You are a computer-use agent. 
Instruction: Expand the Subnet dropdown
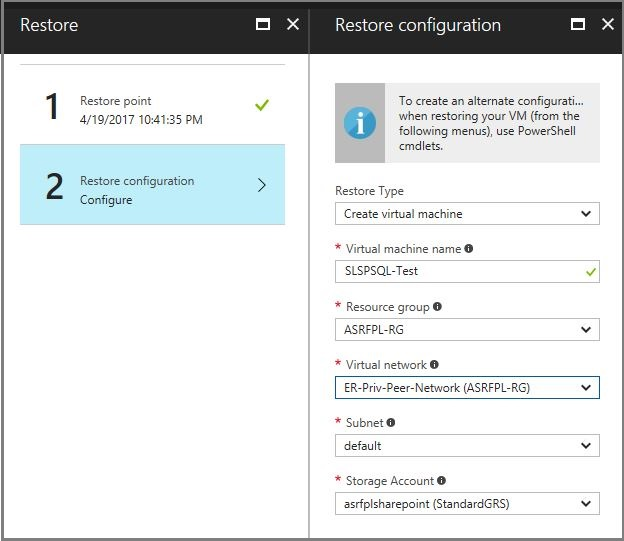tap(467, 445)
